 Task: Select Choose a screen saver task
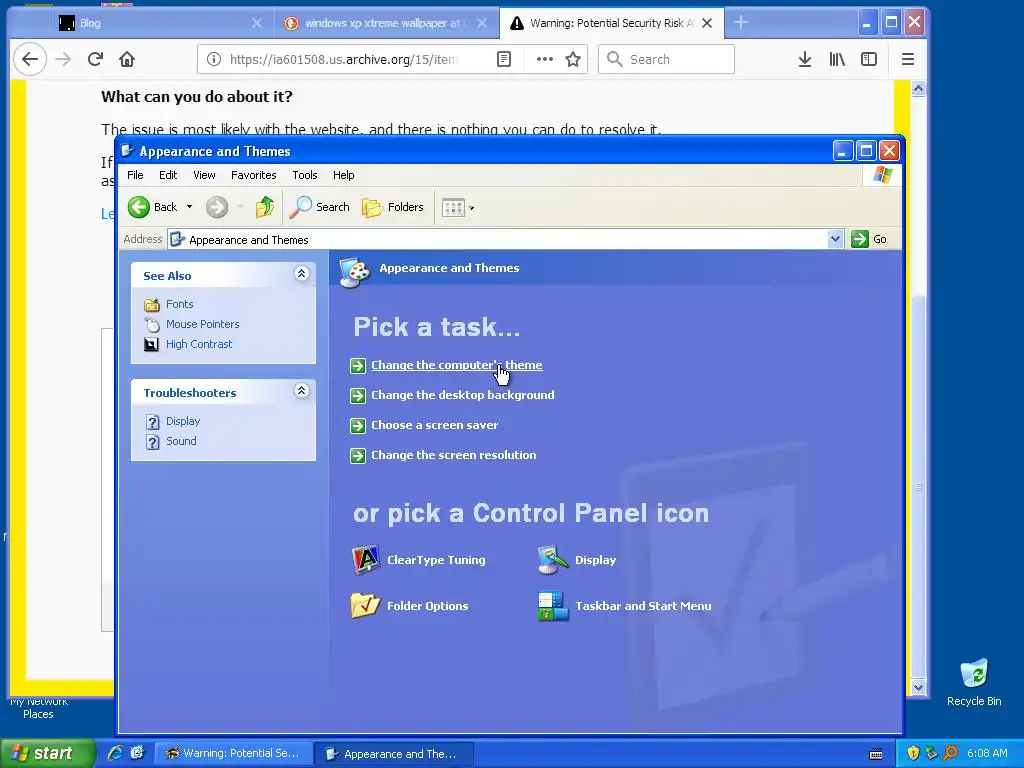(x=434, y=425)
